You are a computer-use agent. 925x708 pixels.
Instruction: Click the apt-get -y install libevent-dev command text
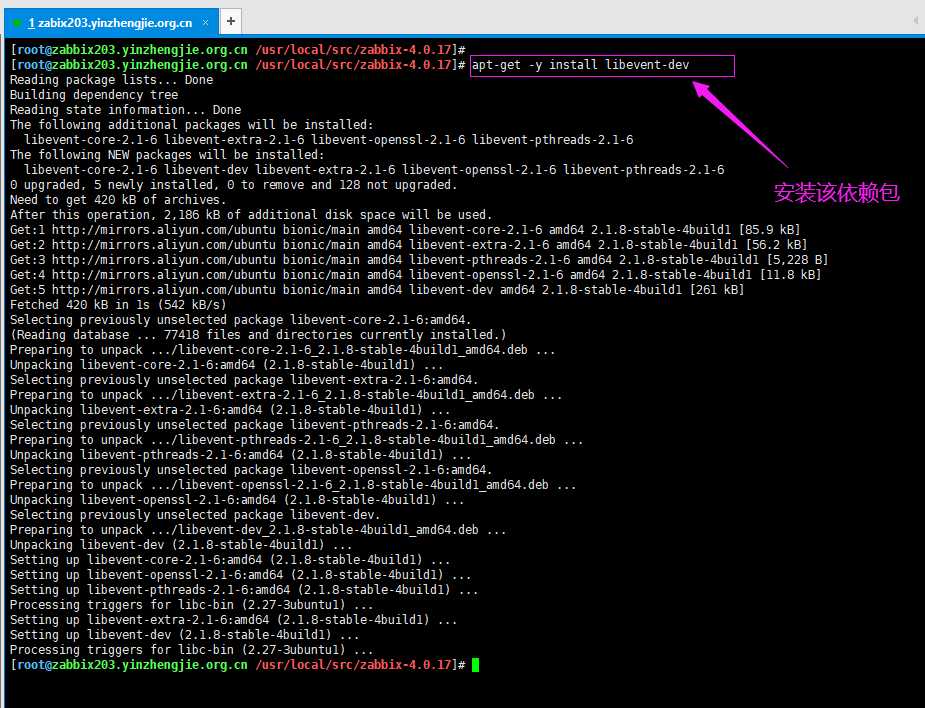580,65
